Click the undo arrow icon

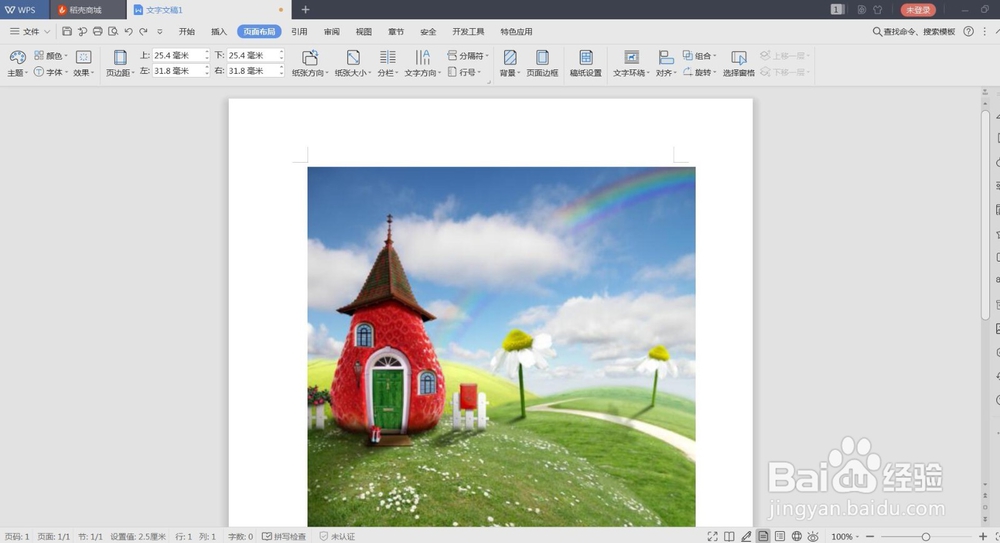click(x=128, y=31)
